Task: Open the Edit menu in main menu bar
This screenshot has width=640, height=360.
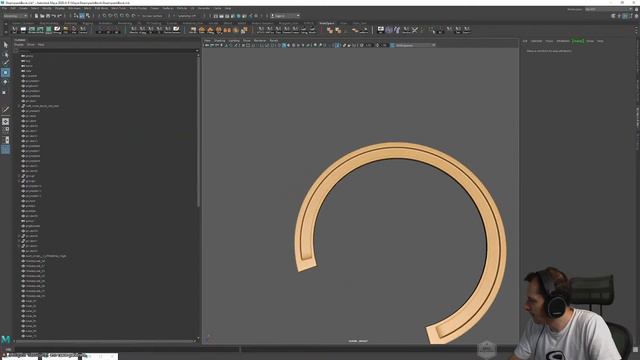Action: tap(13, 8)
